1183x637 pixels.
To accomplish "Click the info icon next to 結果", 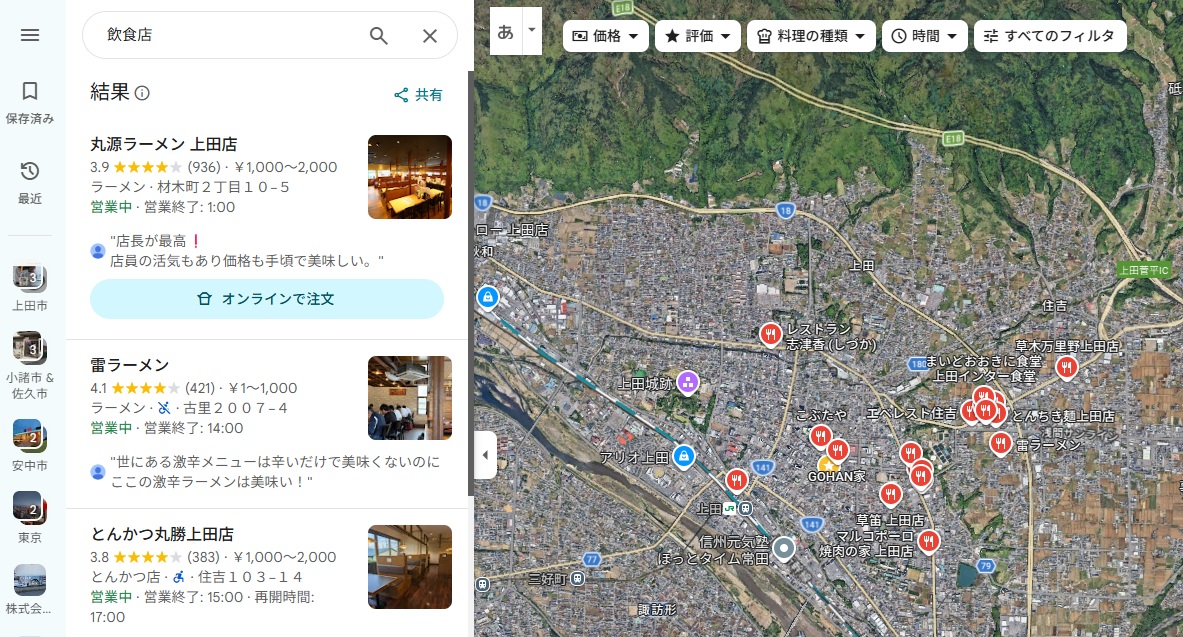I will click(144, 93).
